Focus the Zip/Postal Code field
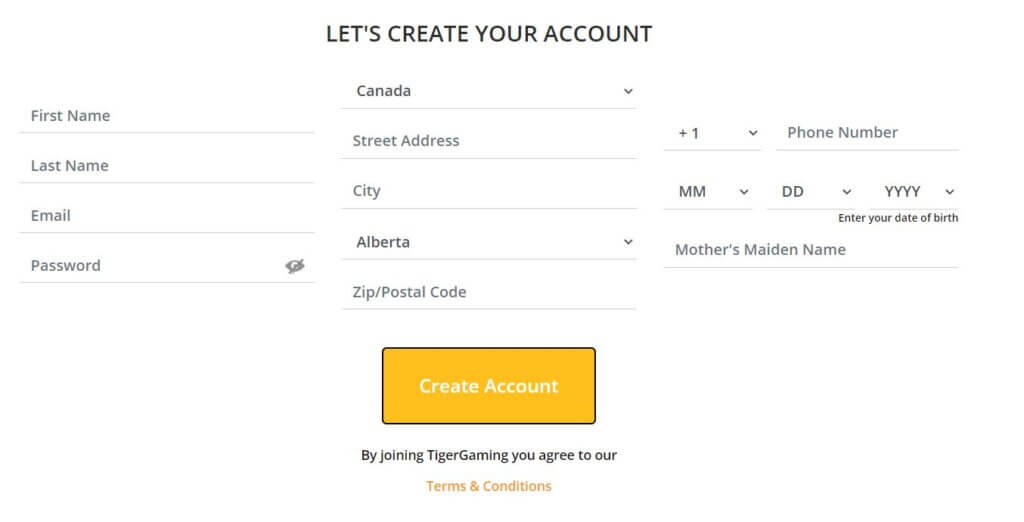The height and width of the screenshot is (522, 1024). pyautogui.click(x=488, y=292)
